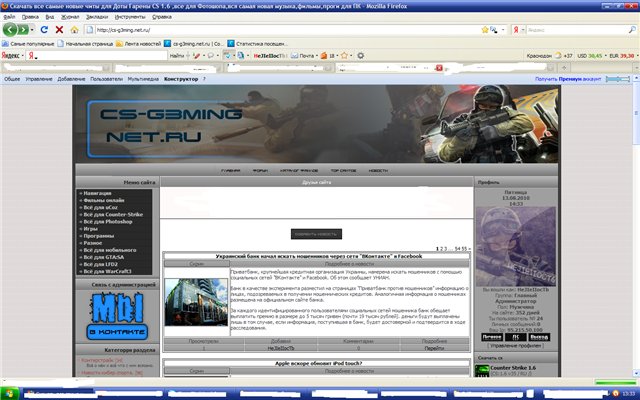Click Фильмы онлайн in site menu
The image size is (640, 400).
[103, 200]
